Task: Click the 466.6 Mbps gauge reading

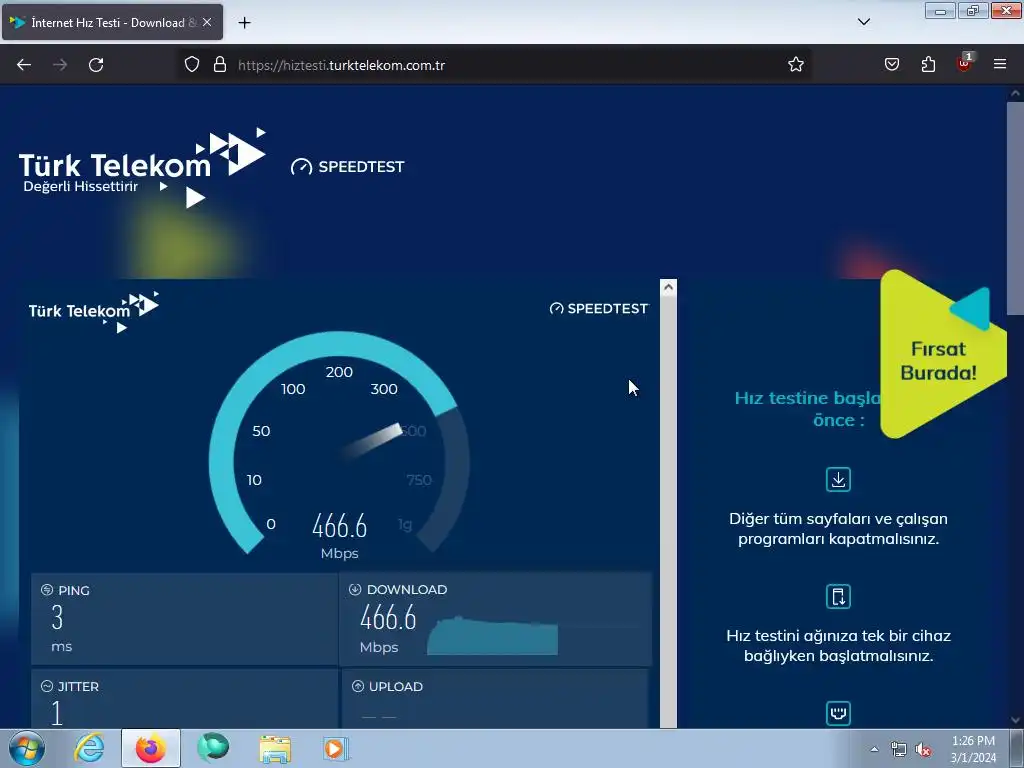Action: 340,536
